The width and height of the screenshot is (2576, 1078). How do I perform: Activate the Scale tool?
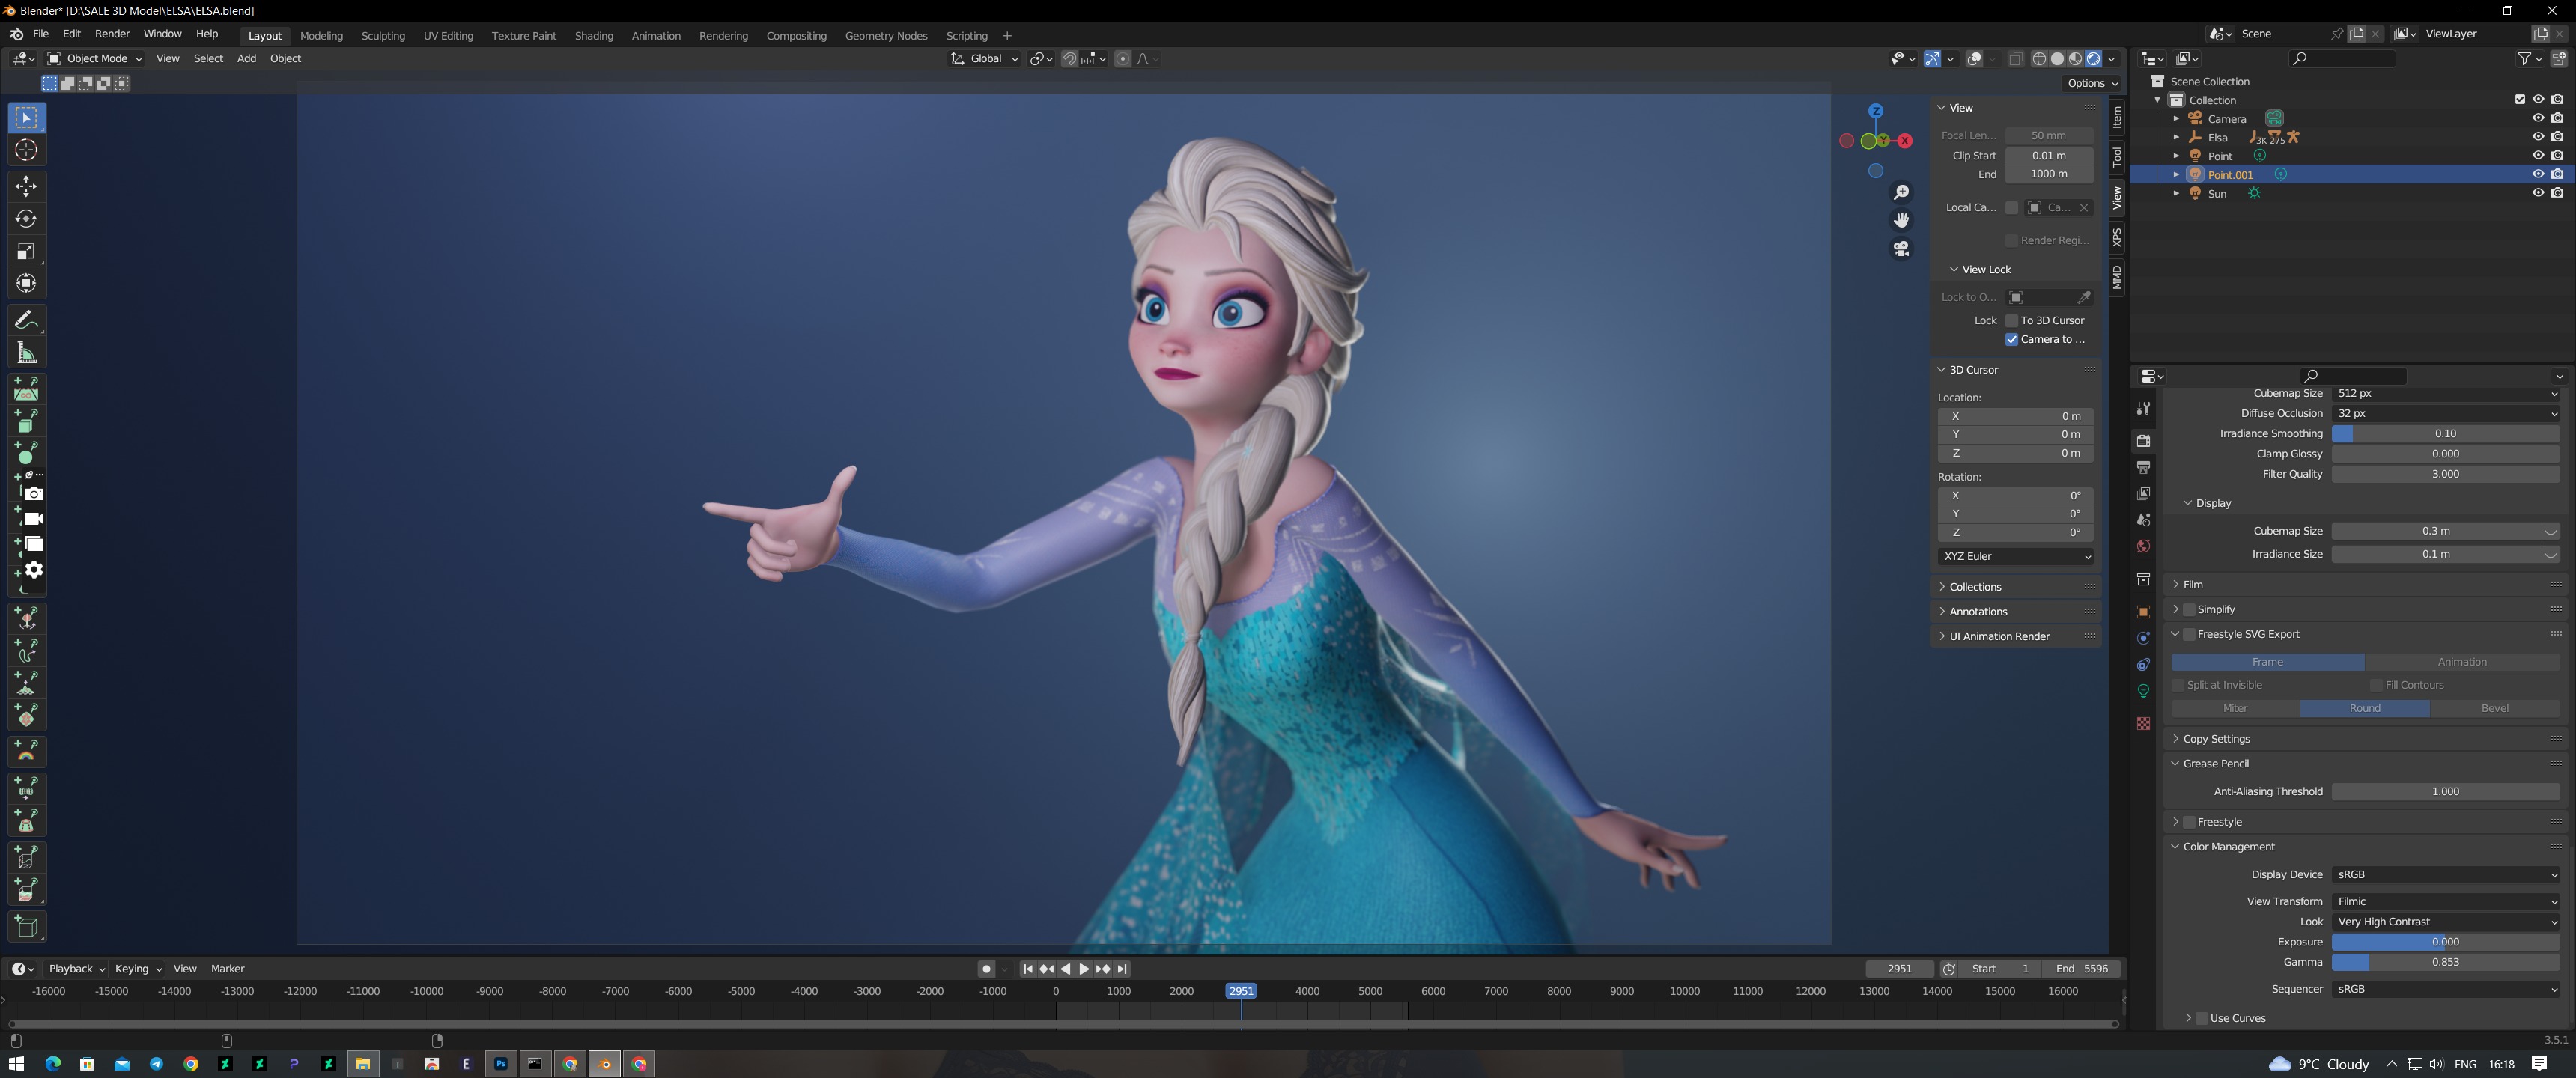[27, 251]
